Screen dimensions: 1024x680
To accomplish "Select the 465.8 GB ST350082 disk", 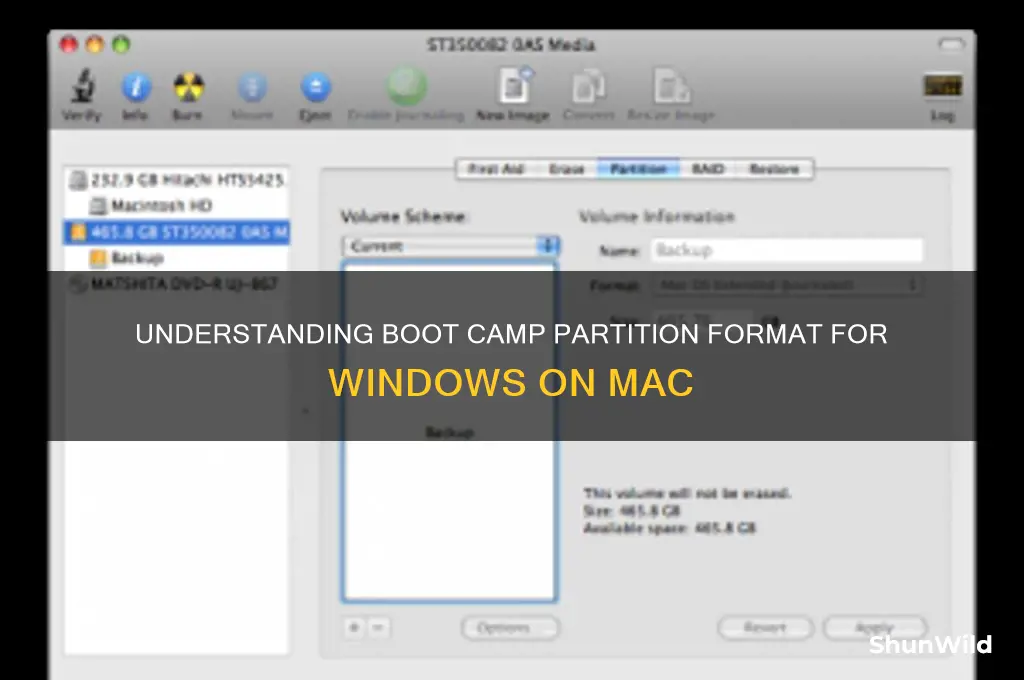I will coord(176,232).
